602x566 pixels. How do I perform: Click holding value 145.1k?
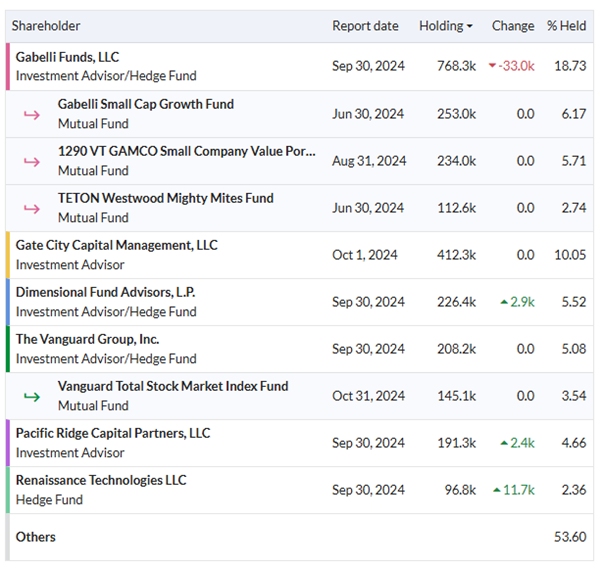coord(456,396)
